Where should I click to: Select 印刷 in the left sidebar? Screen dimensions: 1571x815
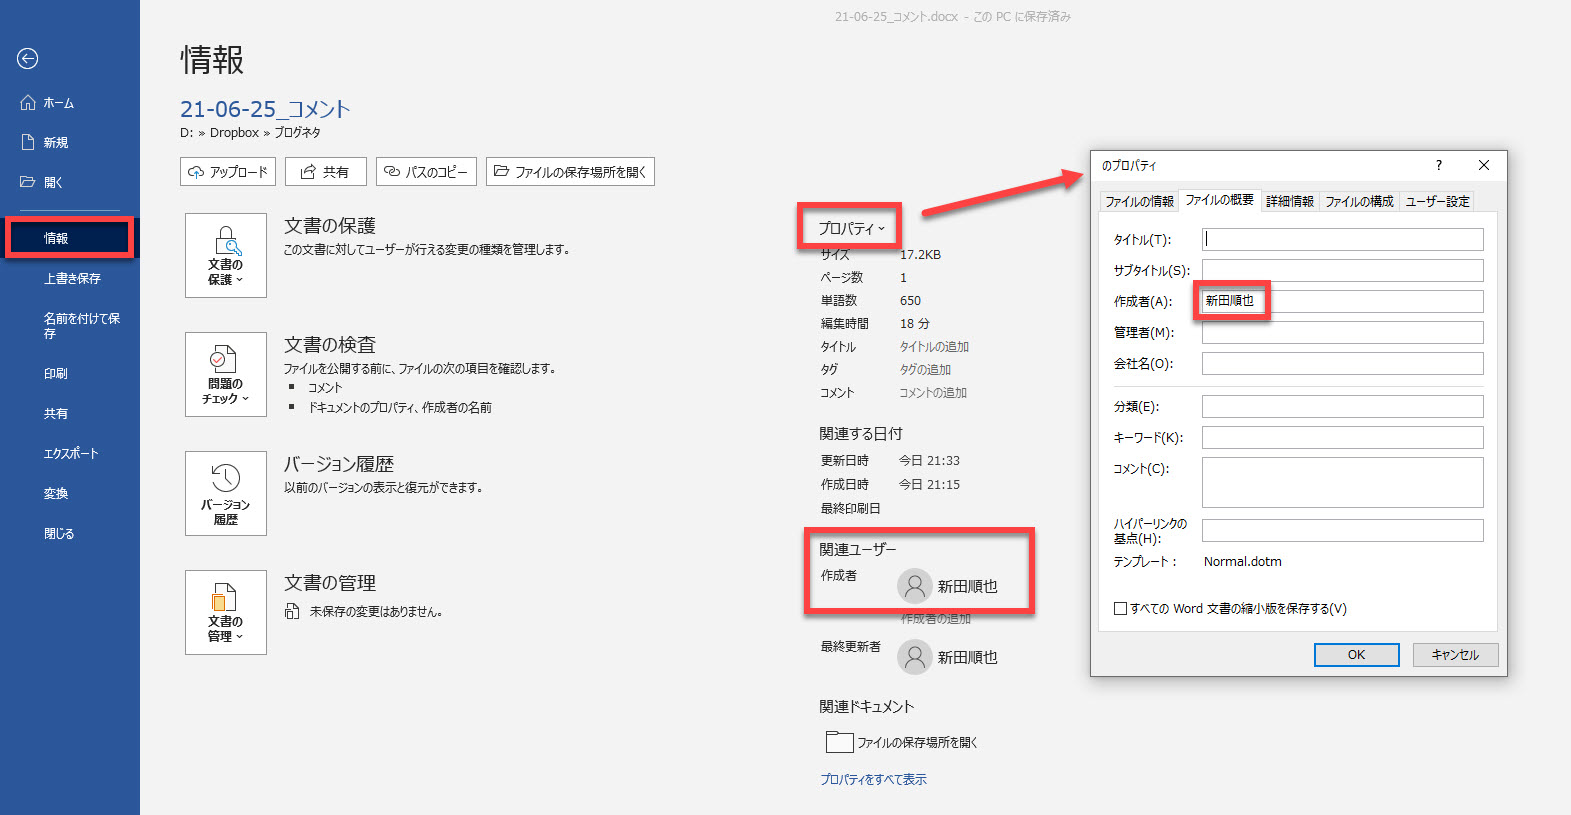[56, 373]
